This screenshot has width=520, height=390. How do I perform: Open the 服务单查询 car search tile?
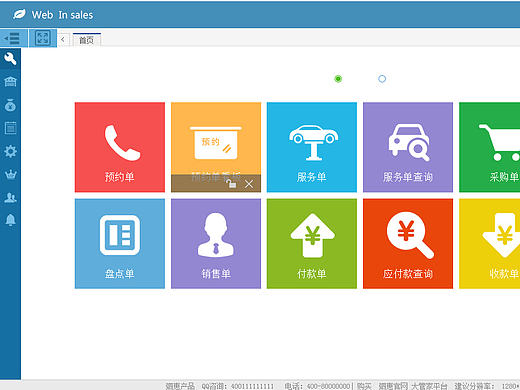click(x=408, y=147)
